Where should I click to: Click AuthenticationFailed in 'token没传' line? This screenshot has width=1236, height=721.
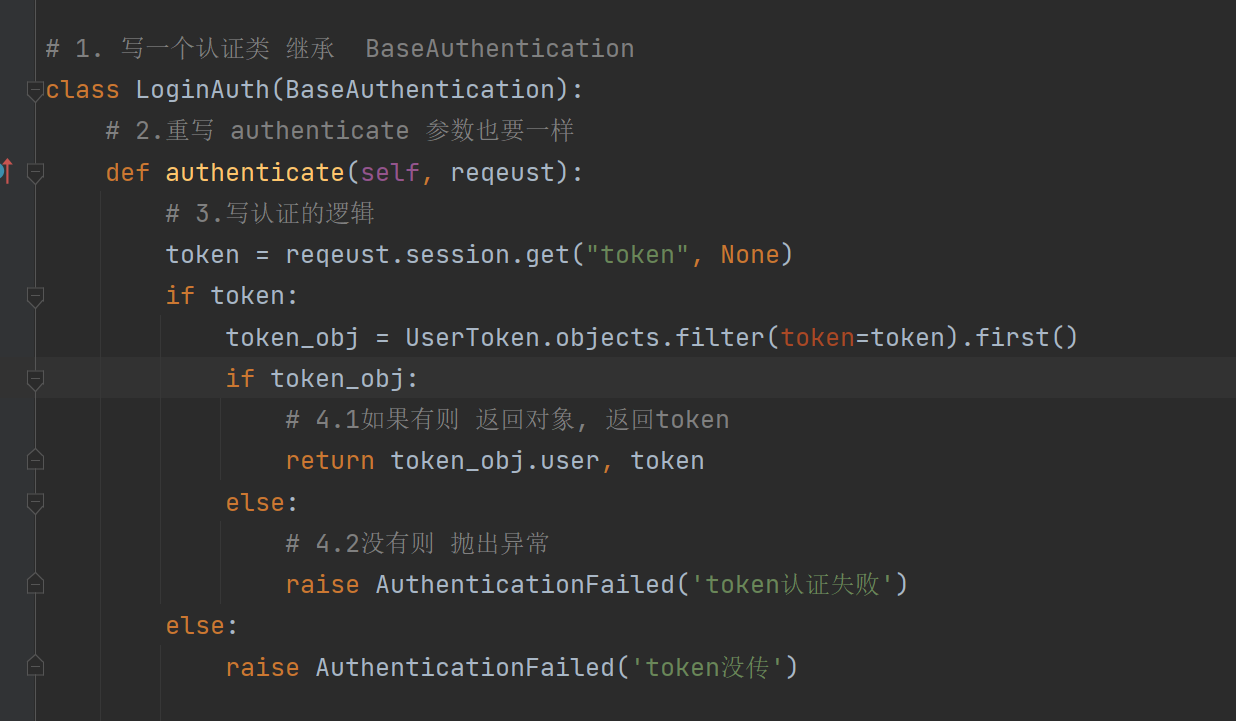tap(465, 667)
